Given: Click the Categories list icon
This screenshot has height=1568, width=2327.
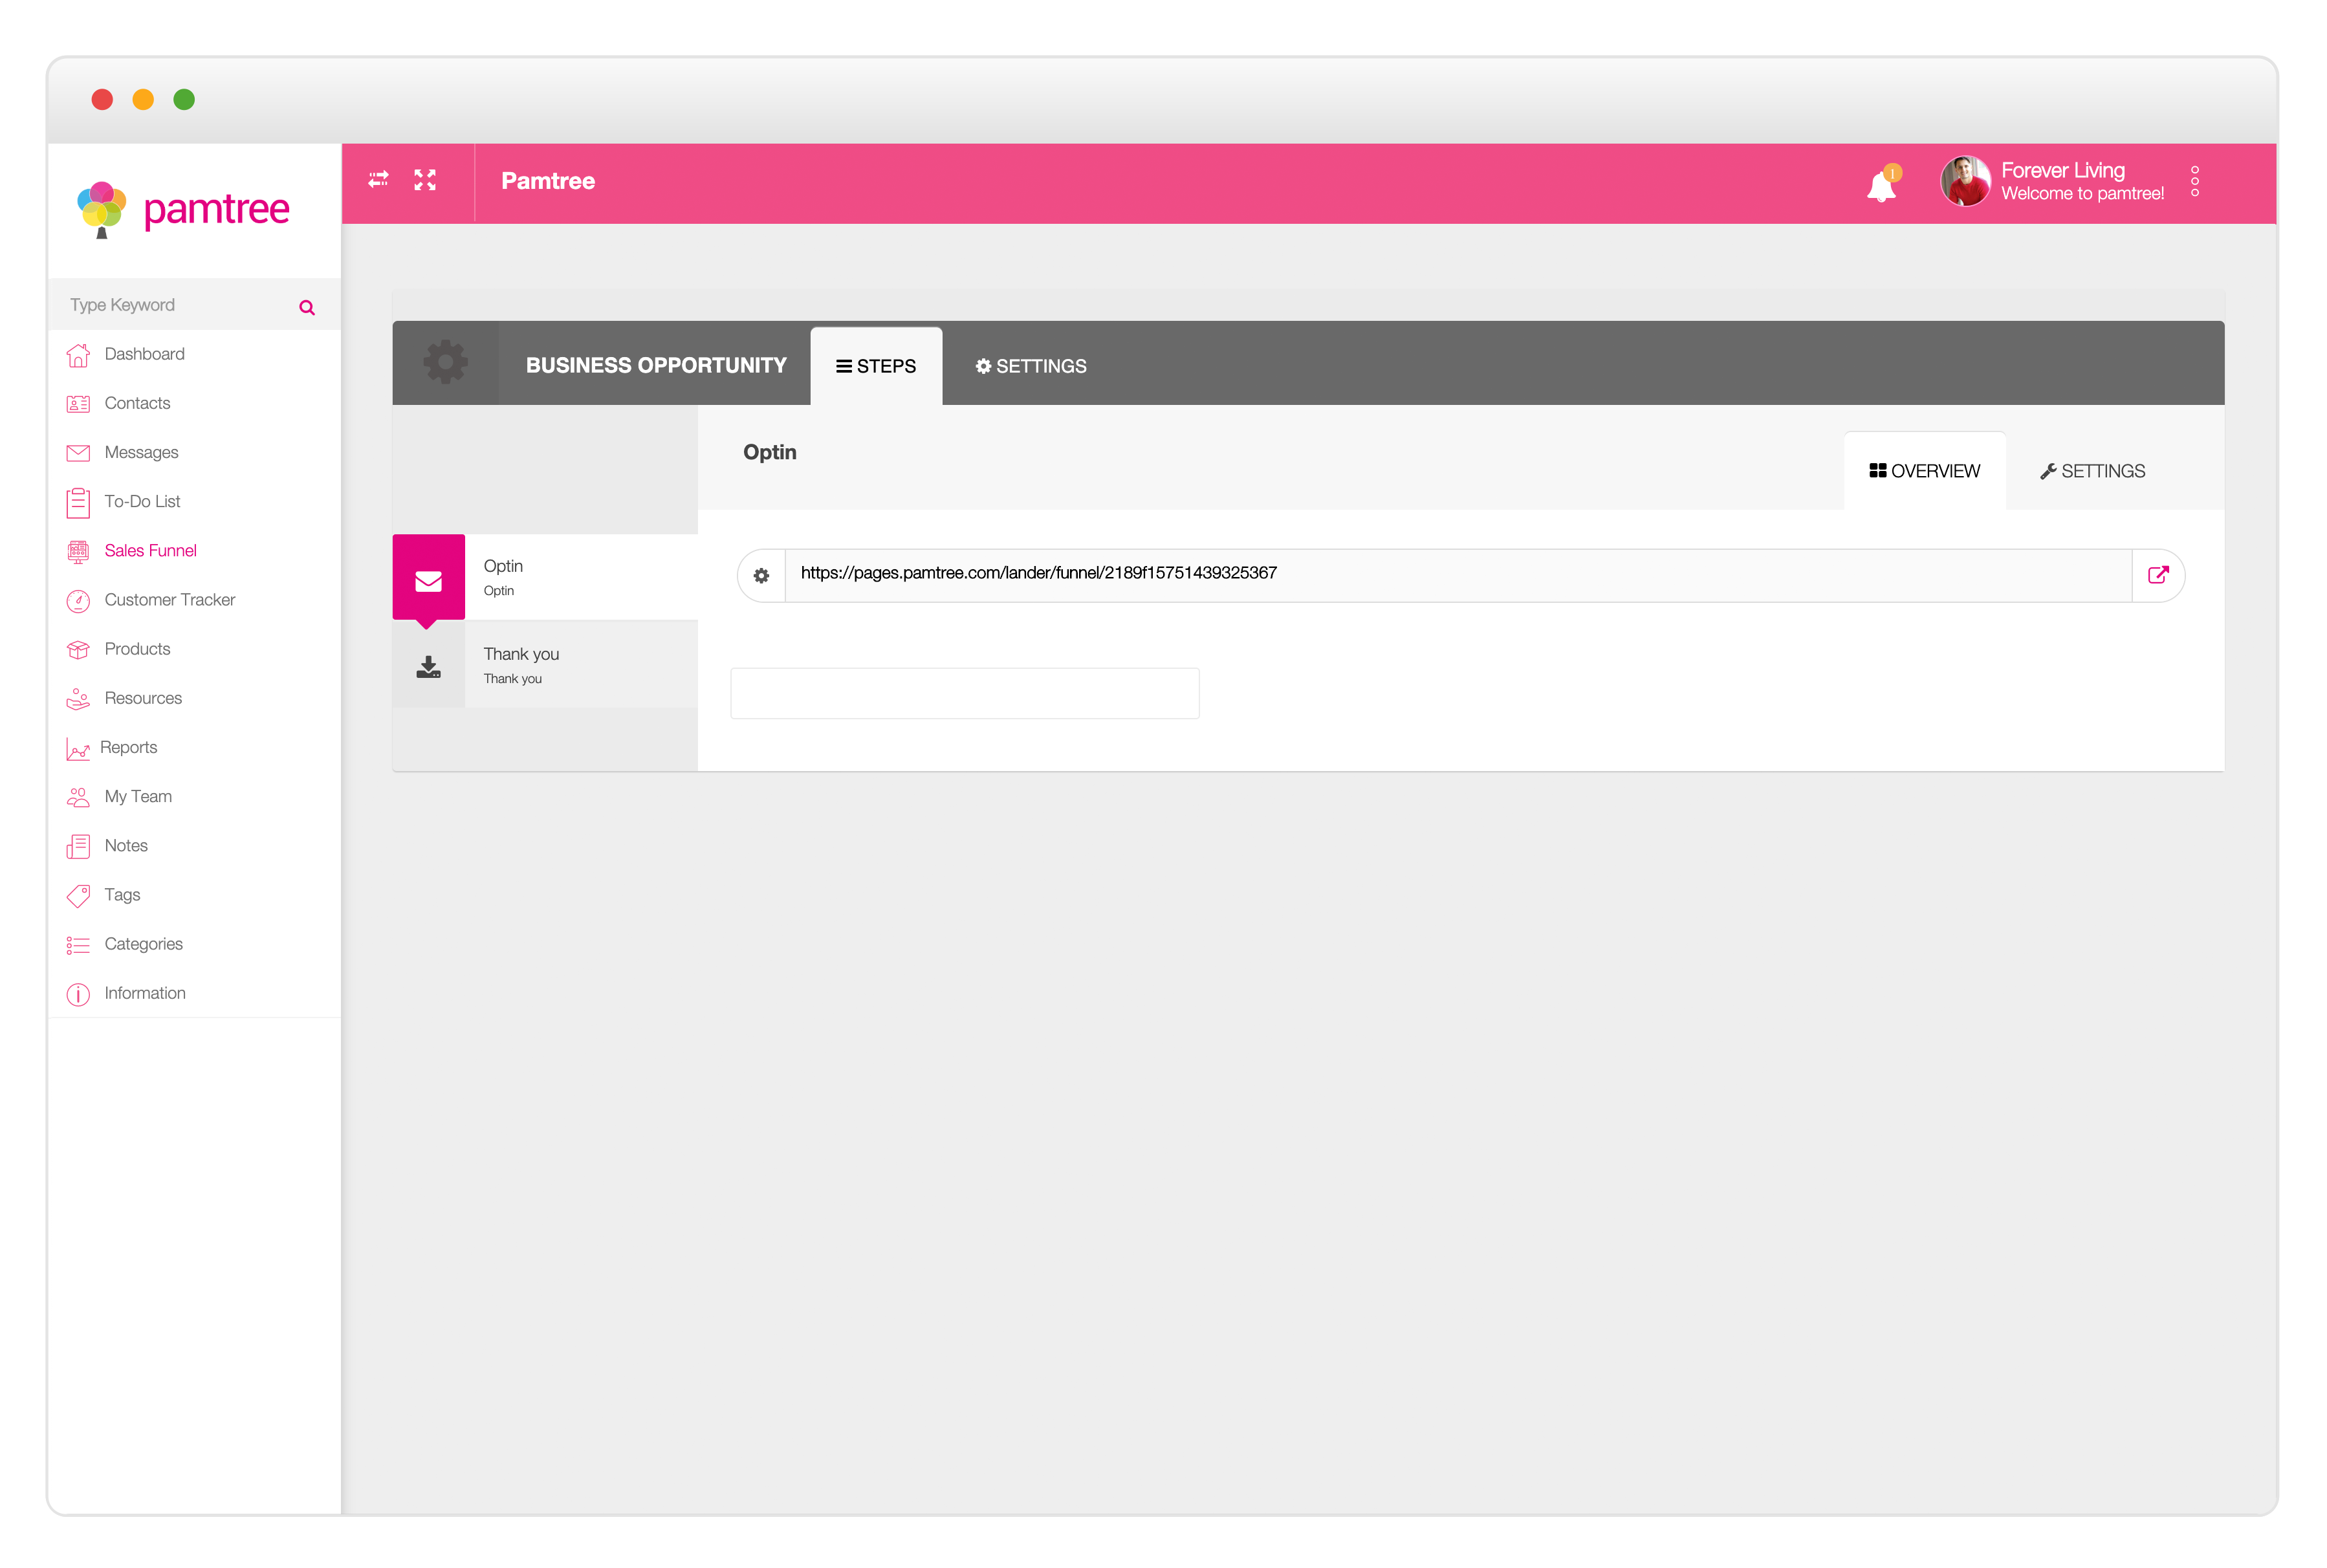Looking at the screenshot, I should [78, 944].
